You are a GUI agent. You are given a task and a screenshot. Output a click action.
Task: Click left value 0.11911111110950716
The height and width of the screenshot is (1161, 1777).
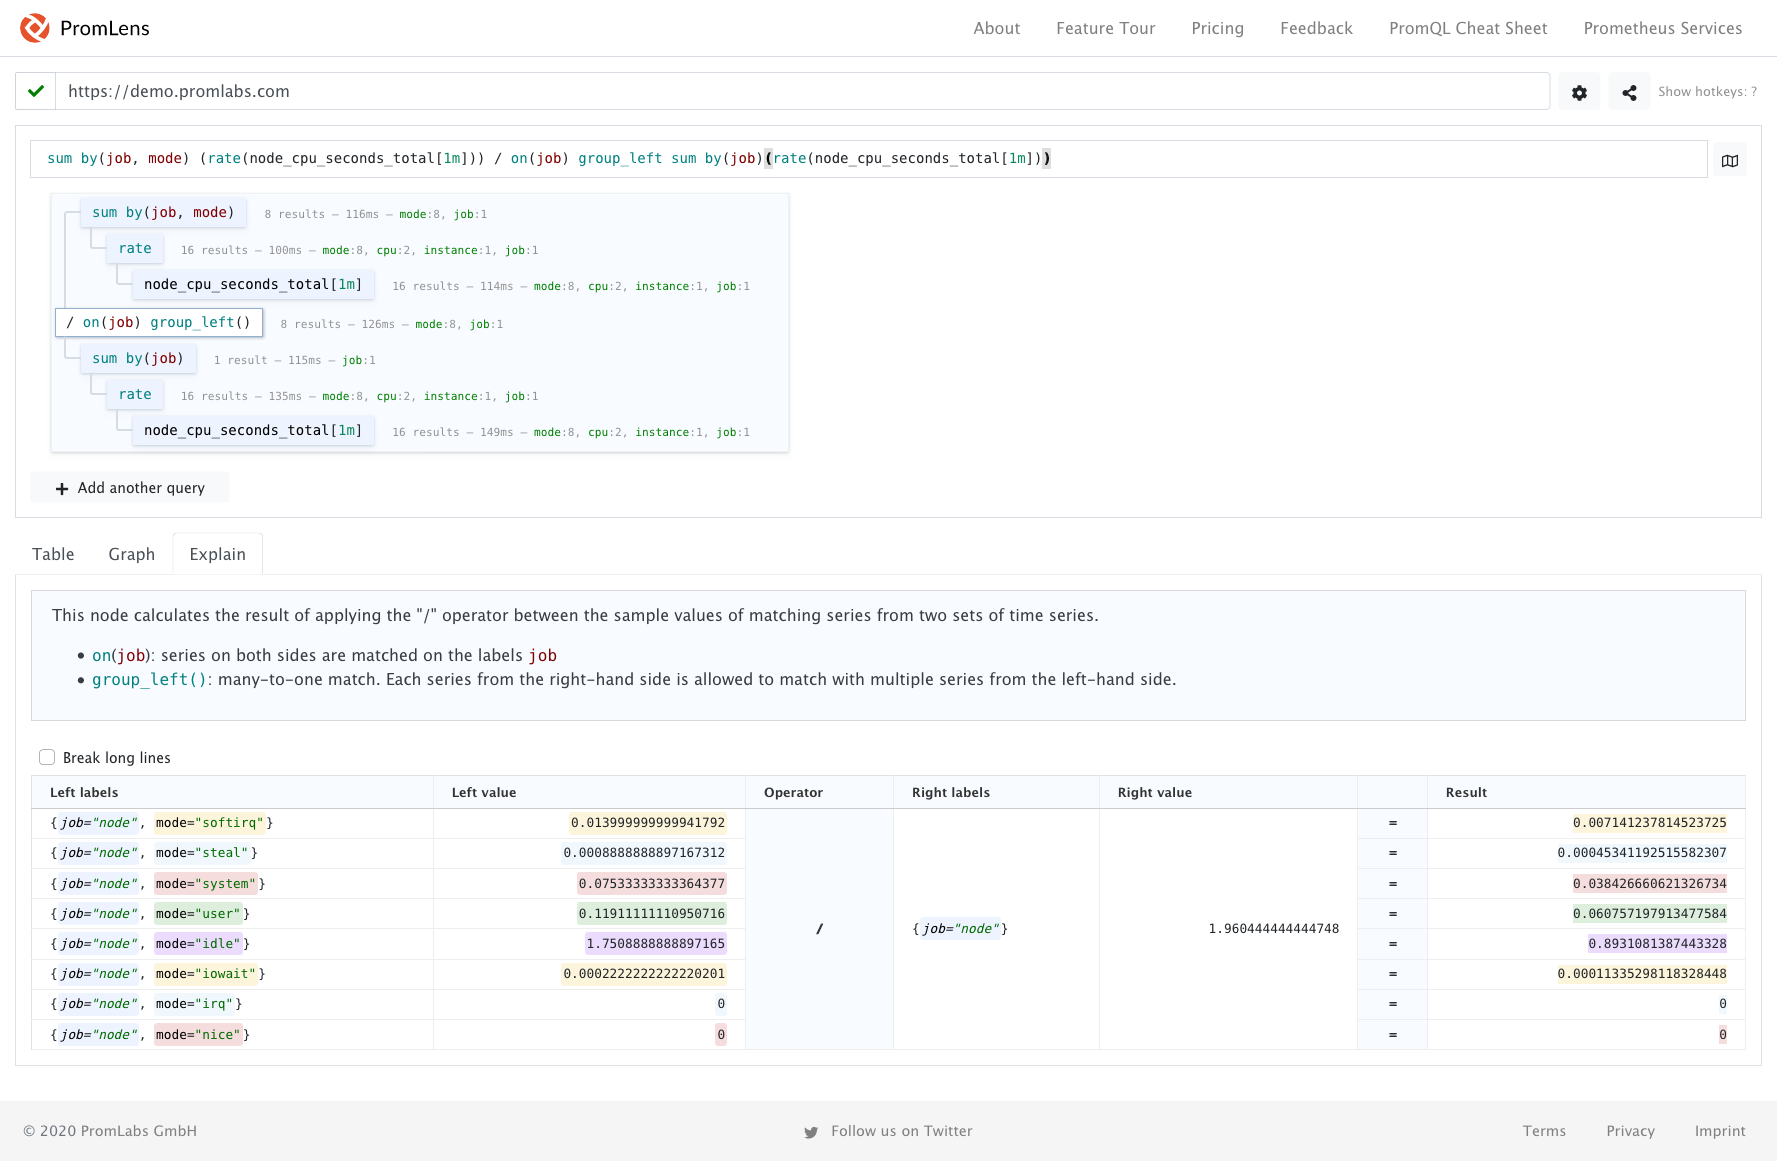[652, 914]
